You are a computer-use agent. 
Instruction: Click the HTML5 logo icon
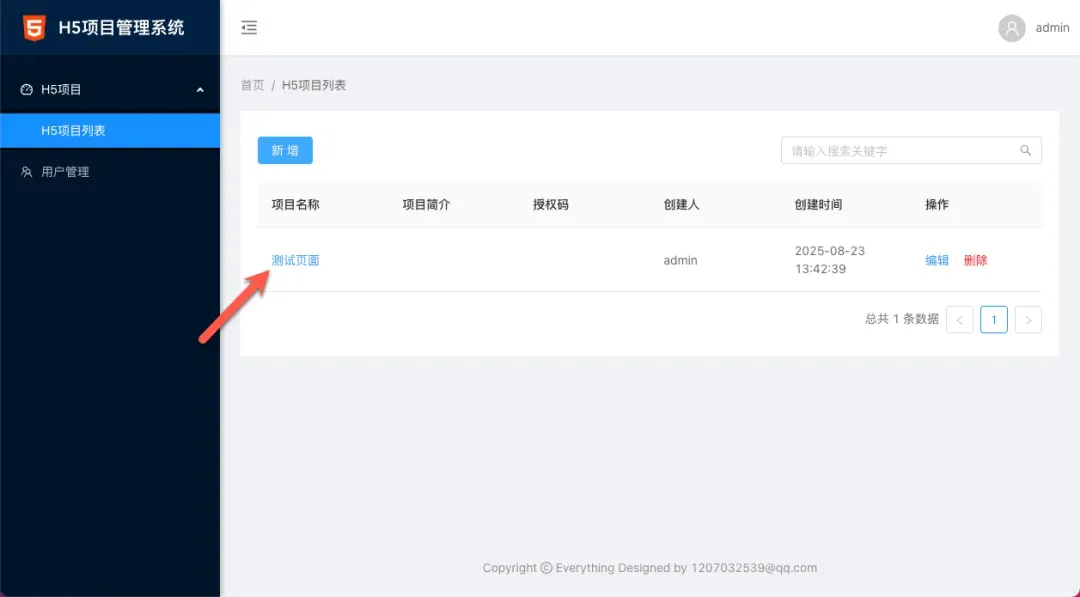(34, 28)
